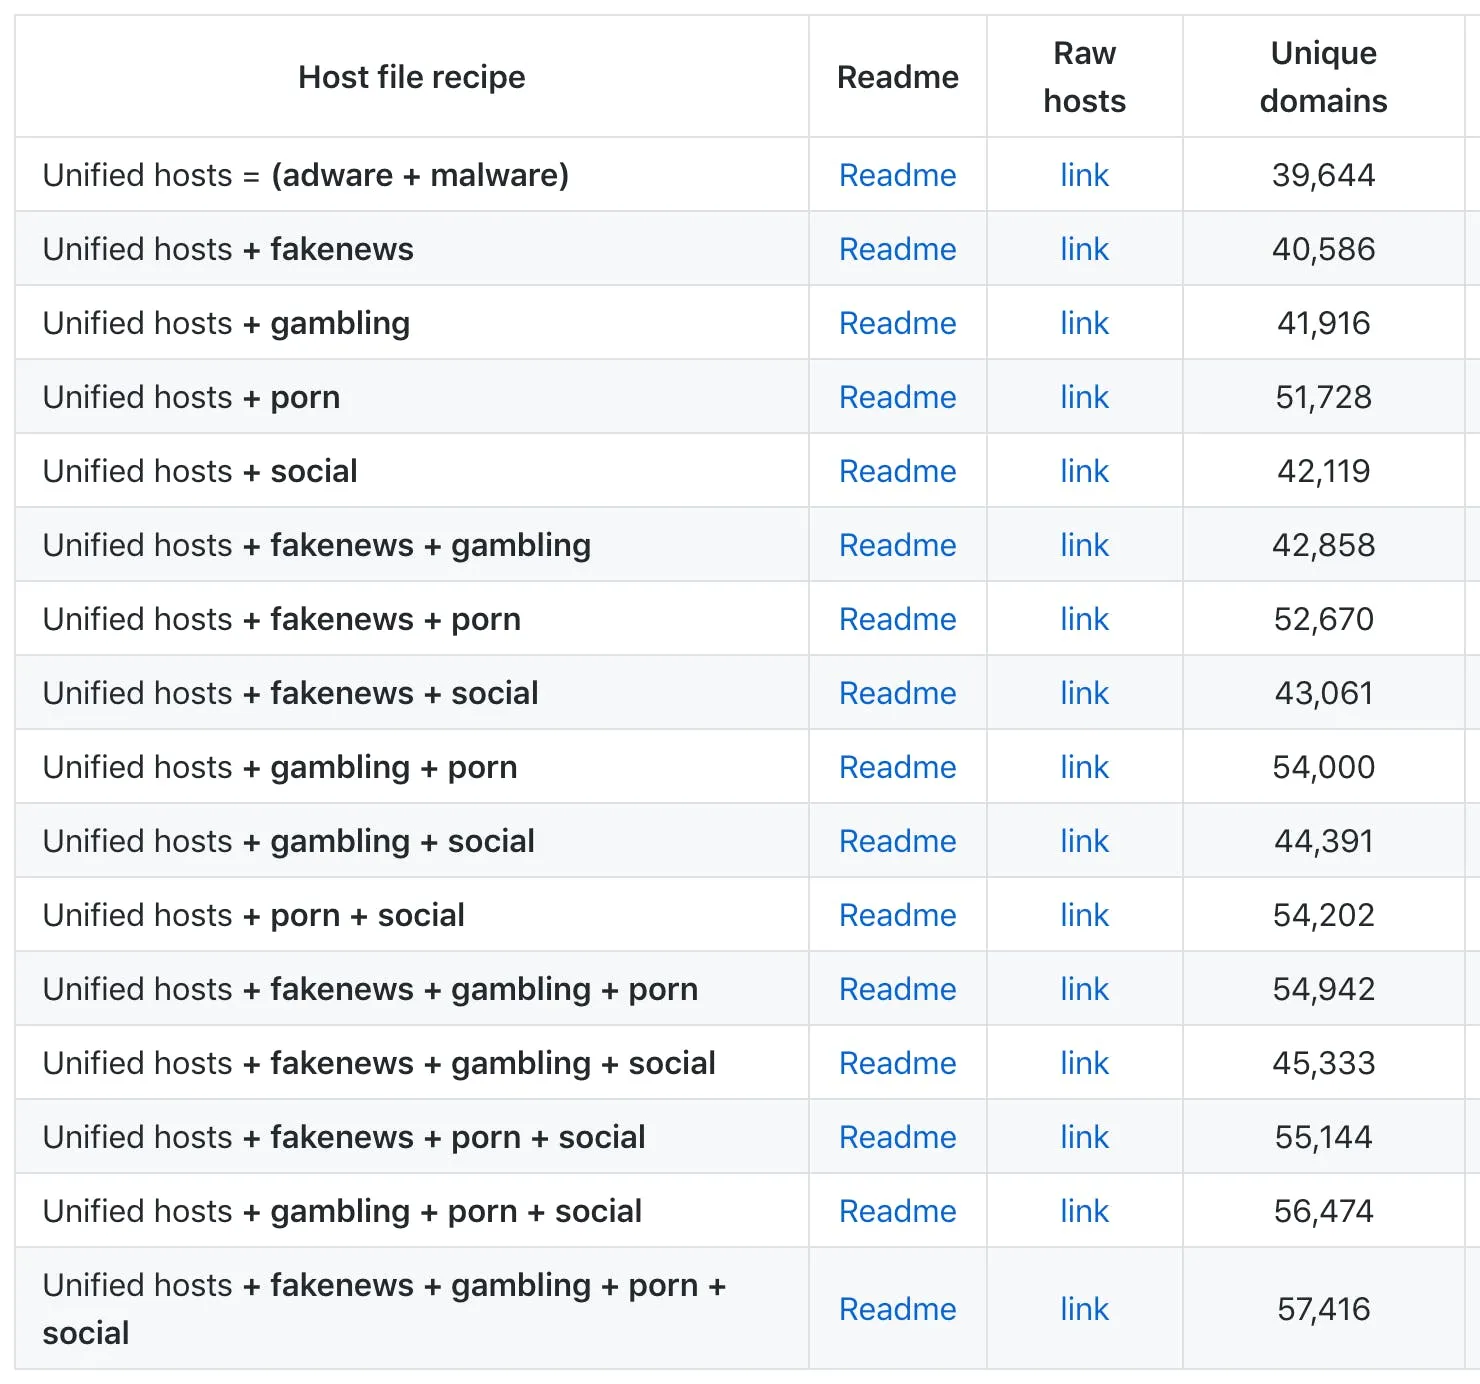Click raw hosts link for Unified hosts + porn
Screen dimensions: 1480x1384
tap(1084, 397)
